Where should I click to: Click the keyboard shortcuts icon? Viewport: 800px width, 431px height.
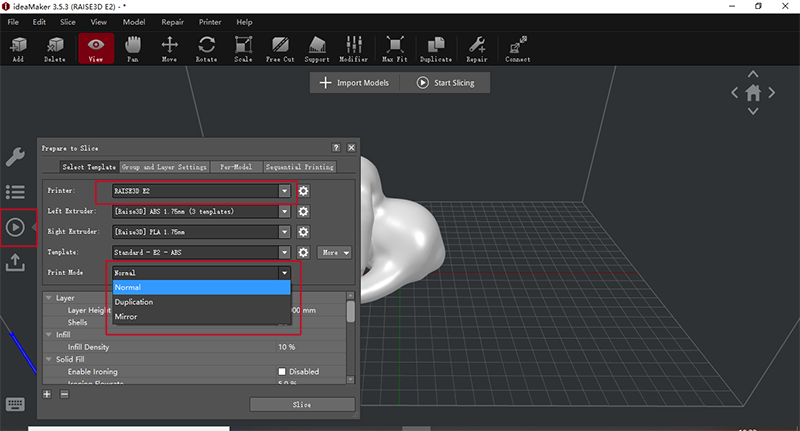(15, 404)
